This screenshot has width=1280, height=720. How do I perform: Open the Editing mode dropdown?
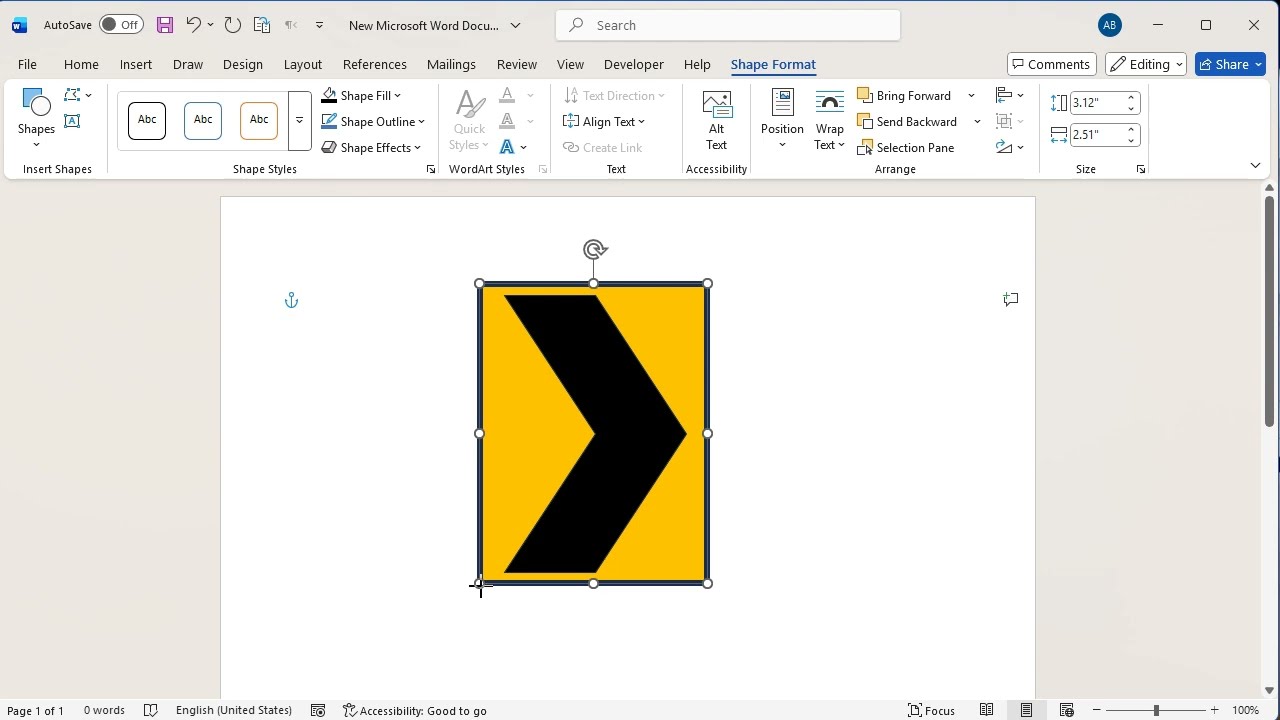tap(1146, 64)
